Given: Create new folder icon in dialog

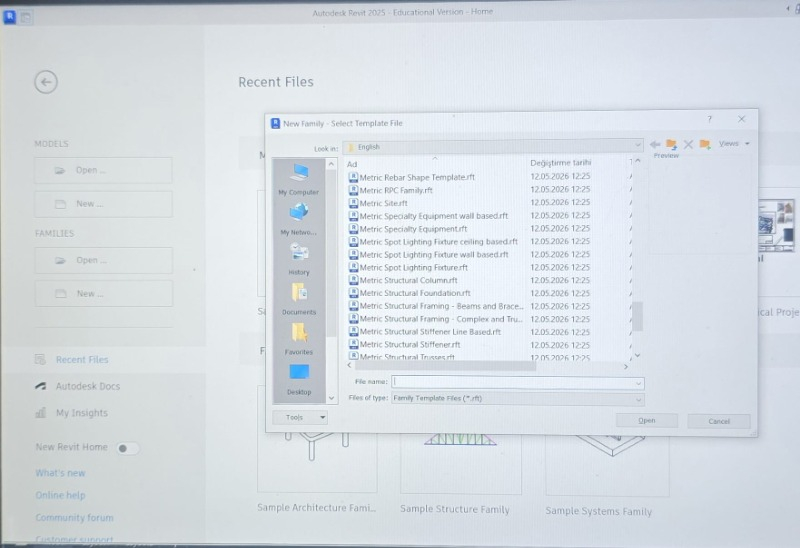Looking at the screenshot, I should pos(705,144).
